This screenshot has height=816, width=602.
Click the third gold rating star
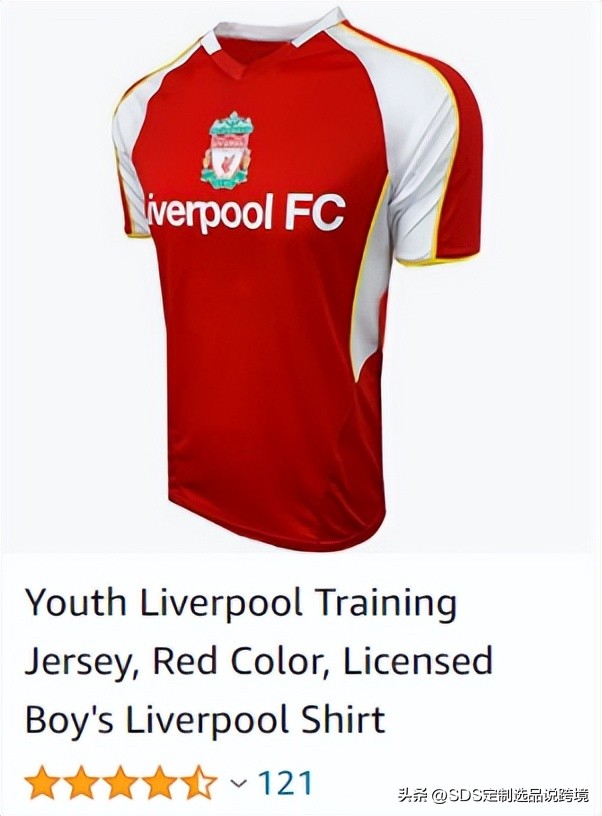tap(121, 782)
